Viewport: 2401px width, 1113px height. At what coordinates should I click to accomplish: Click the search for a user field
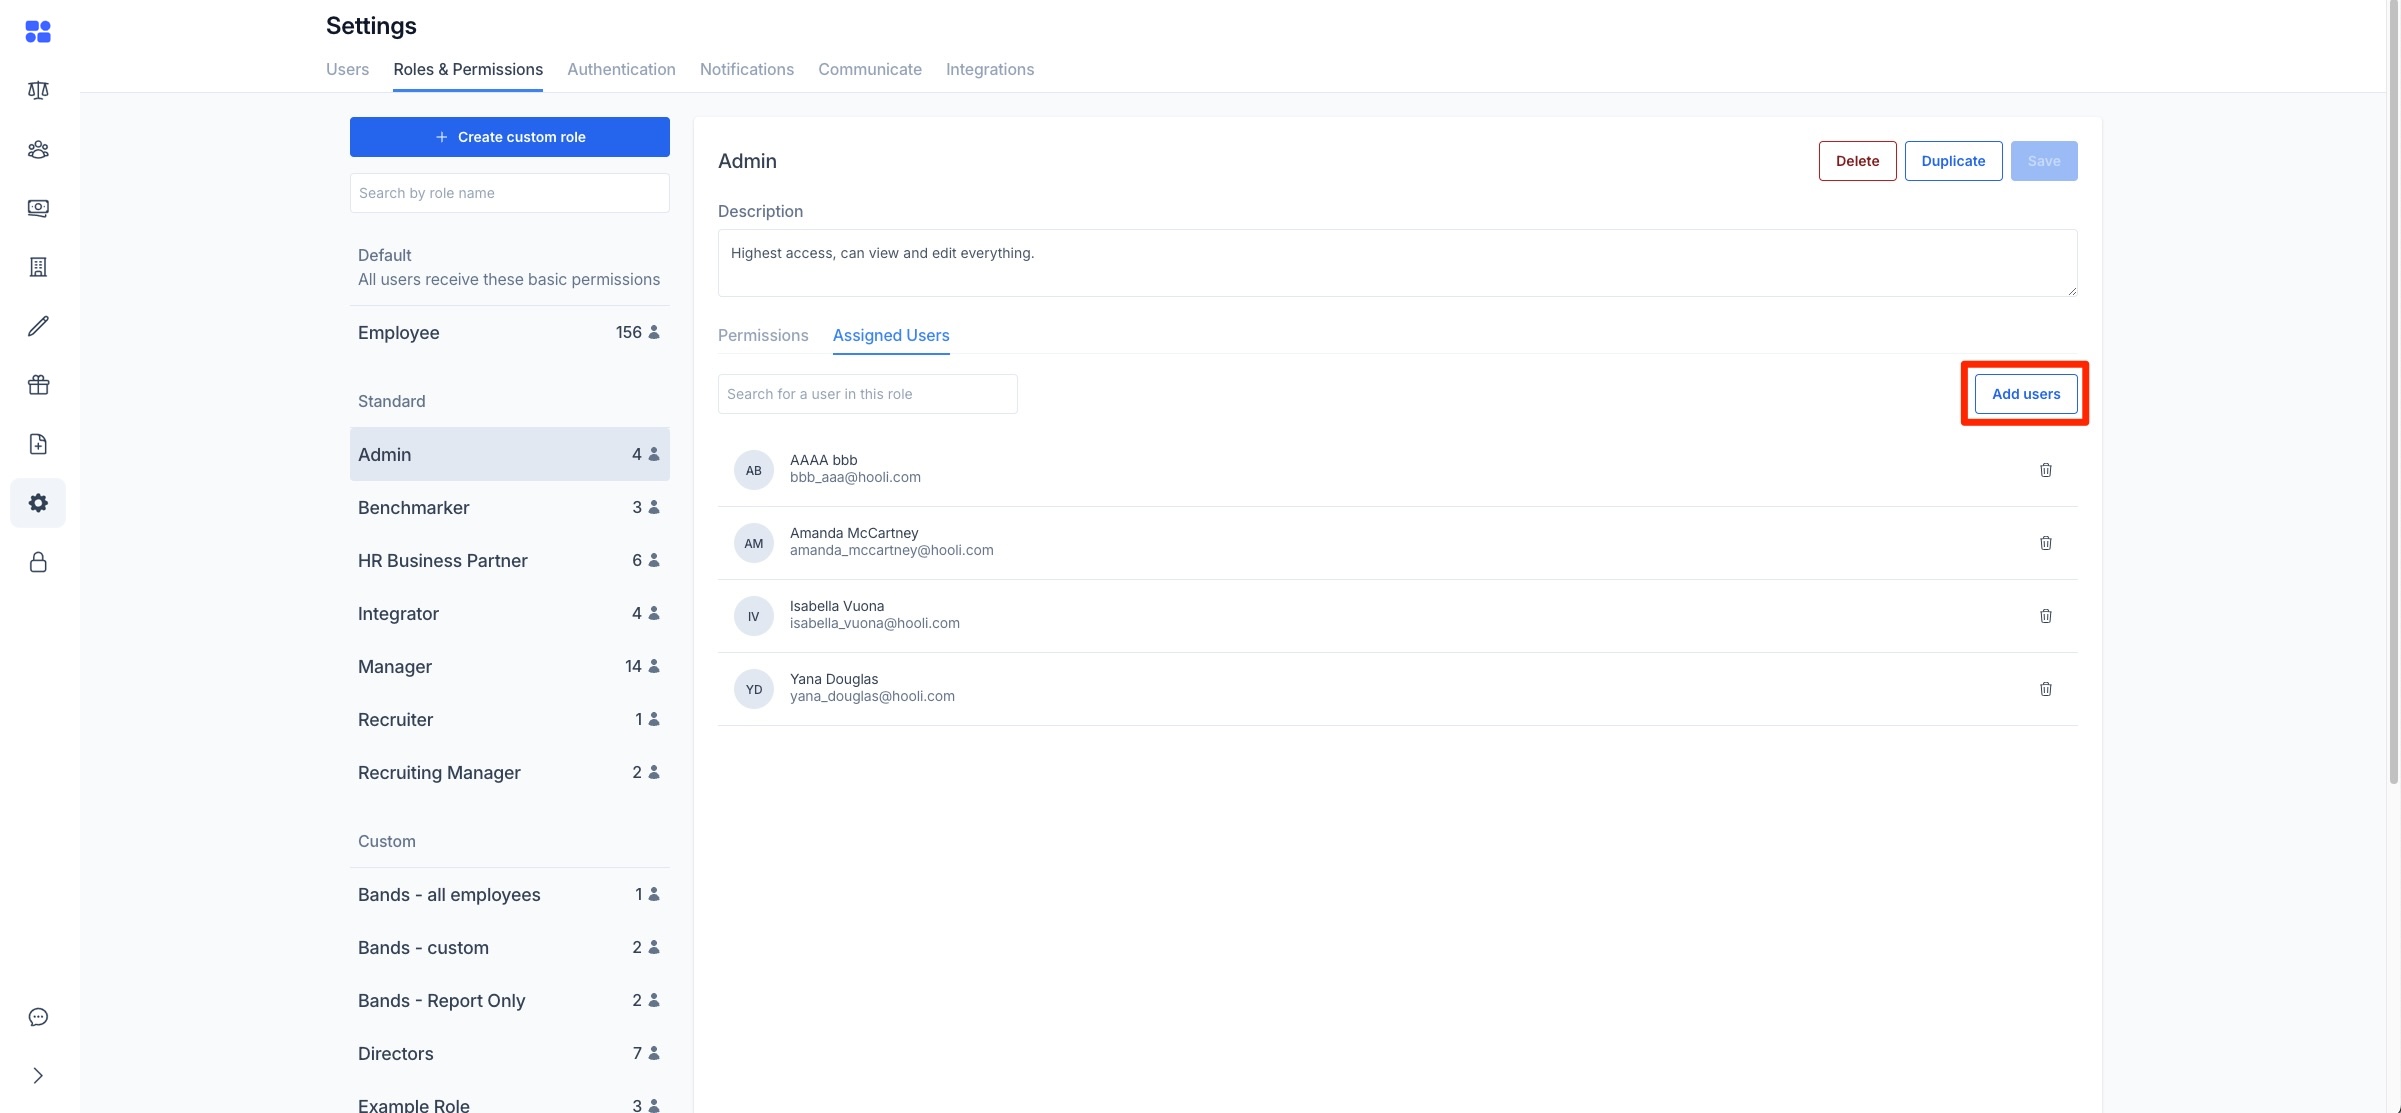(x=866, y=393)
